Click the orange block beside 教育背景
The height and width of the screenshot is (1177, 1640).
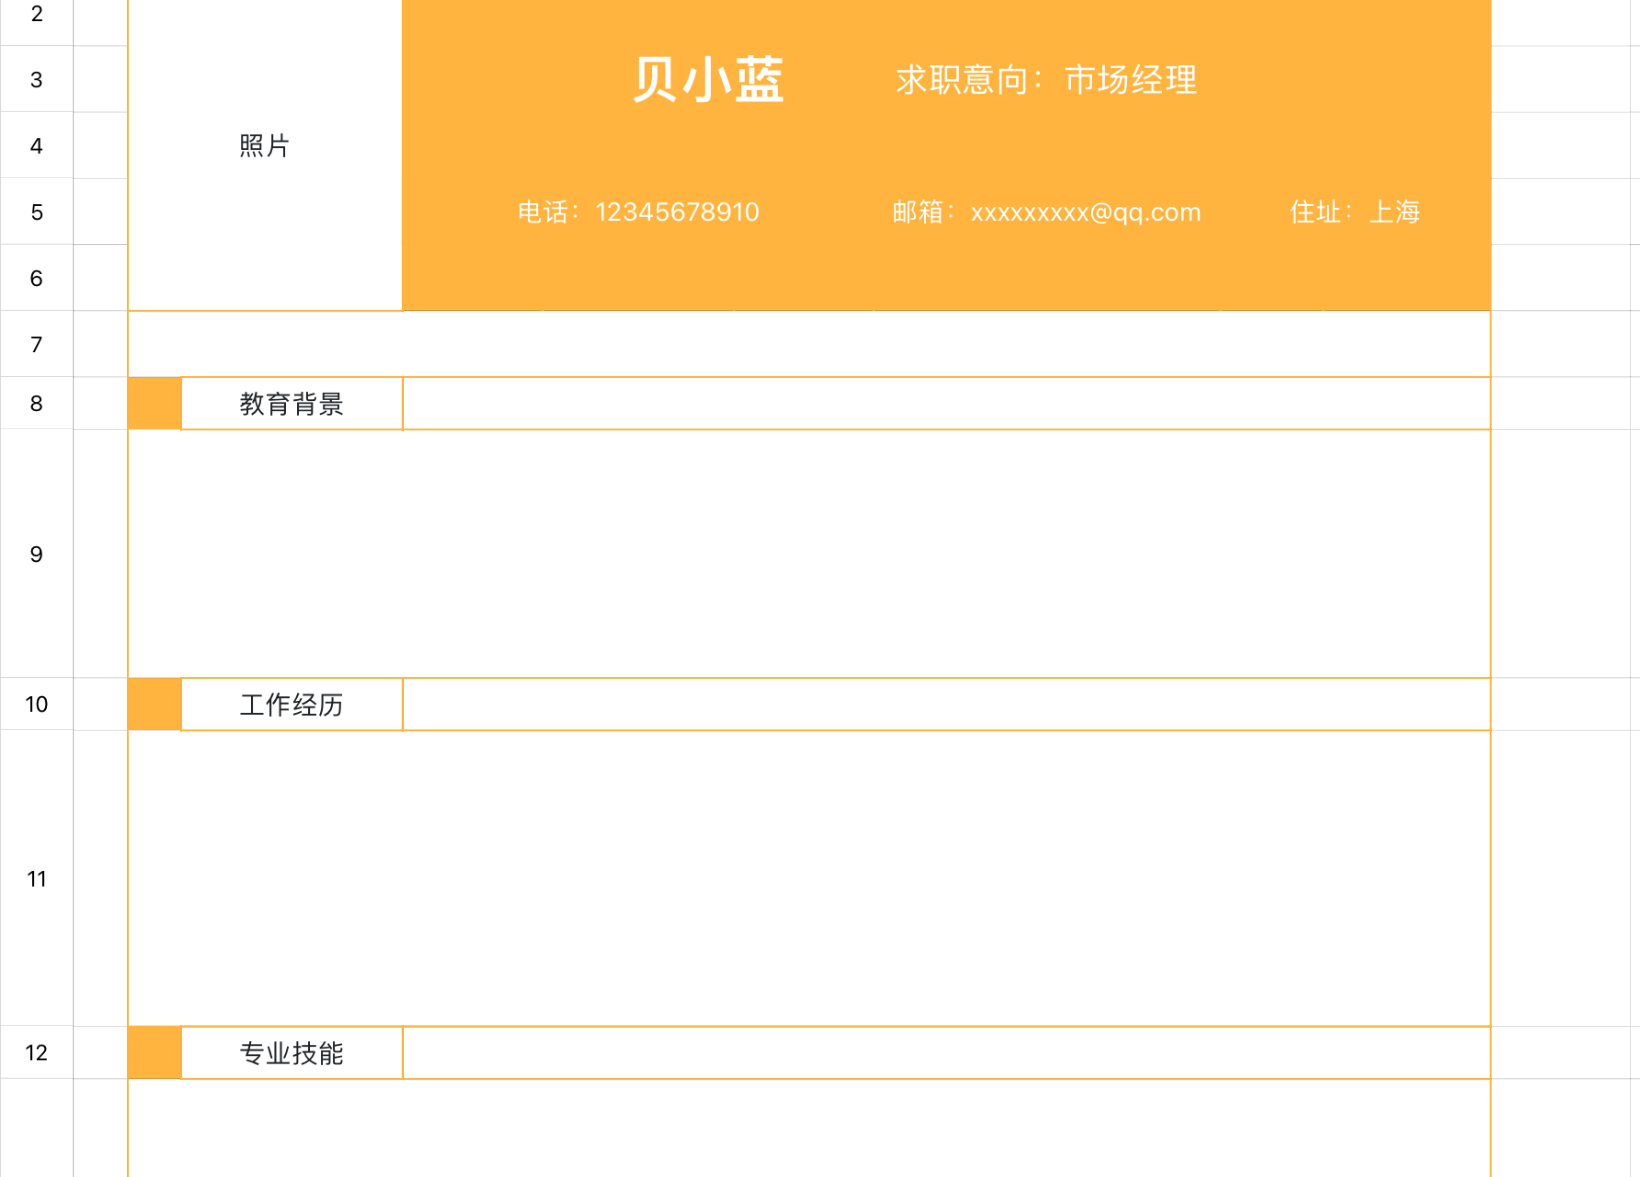[x=155, y=404]
